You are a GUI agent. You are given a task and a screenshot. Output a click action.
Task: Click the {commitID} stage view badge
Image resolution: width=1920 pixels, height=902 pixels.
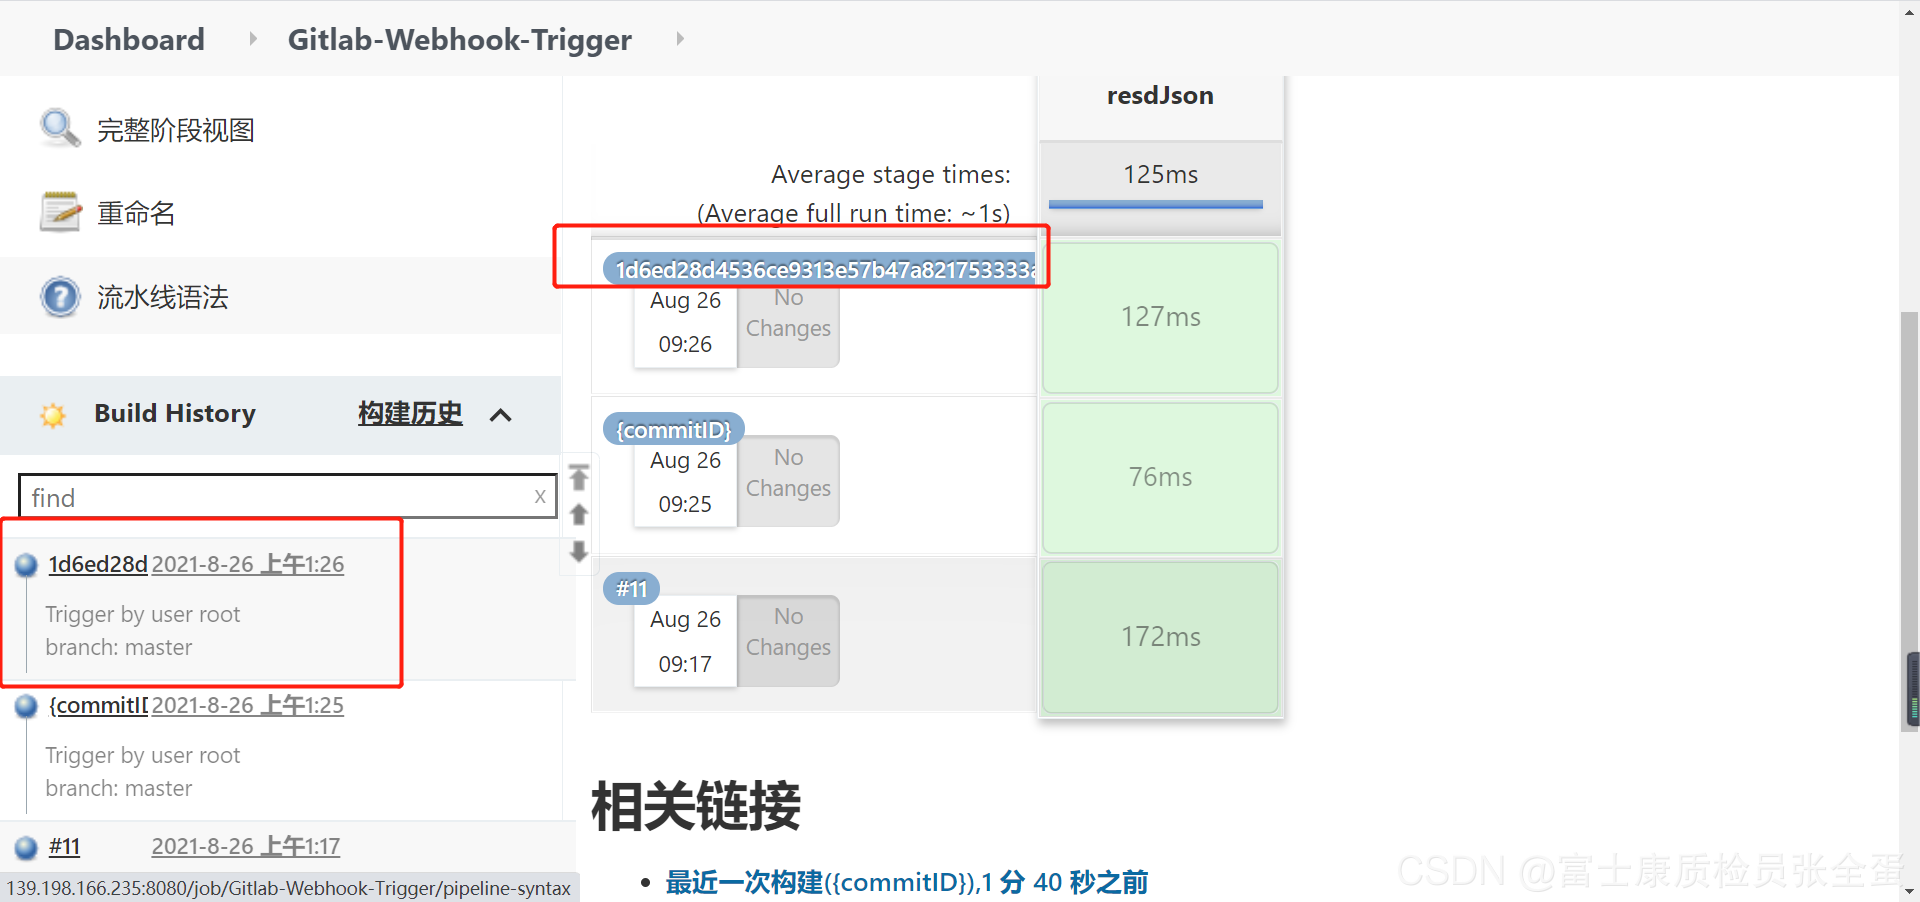674,429
